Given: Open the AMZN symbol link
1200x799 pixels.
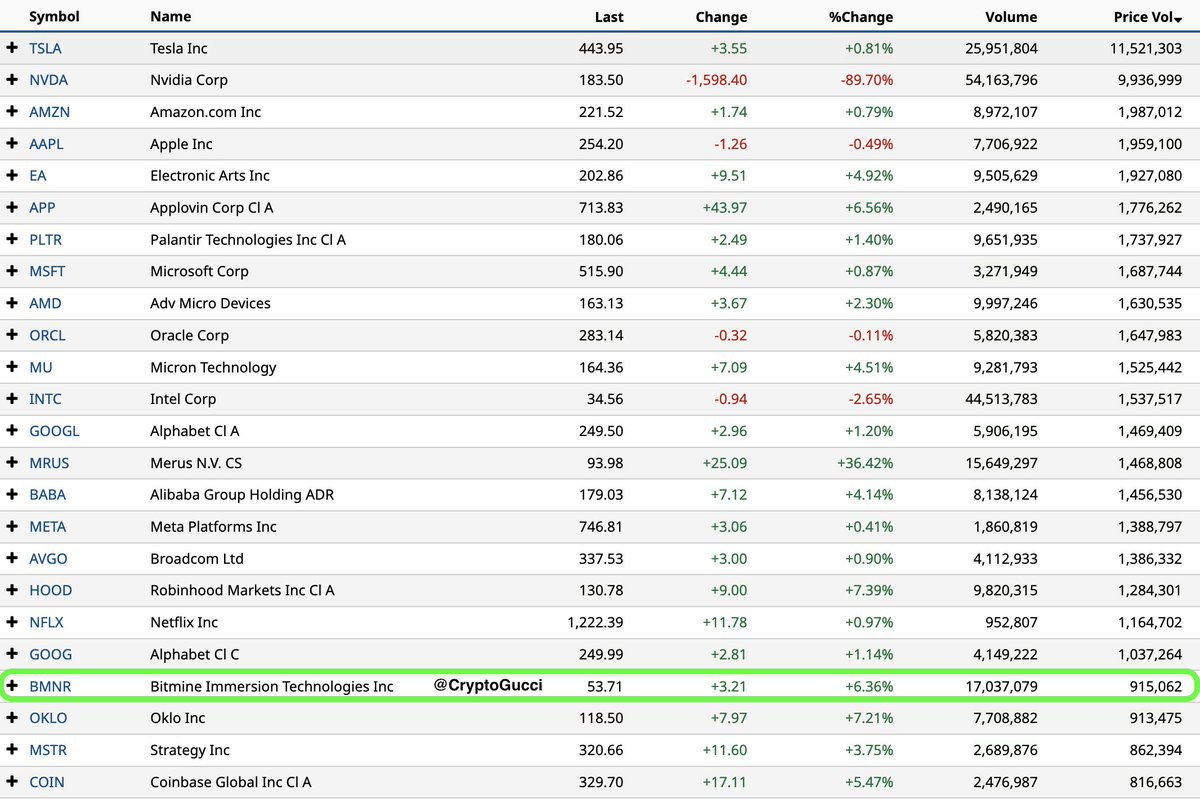Looking at the screenshot, I should click(x=49, y=112).
